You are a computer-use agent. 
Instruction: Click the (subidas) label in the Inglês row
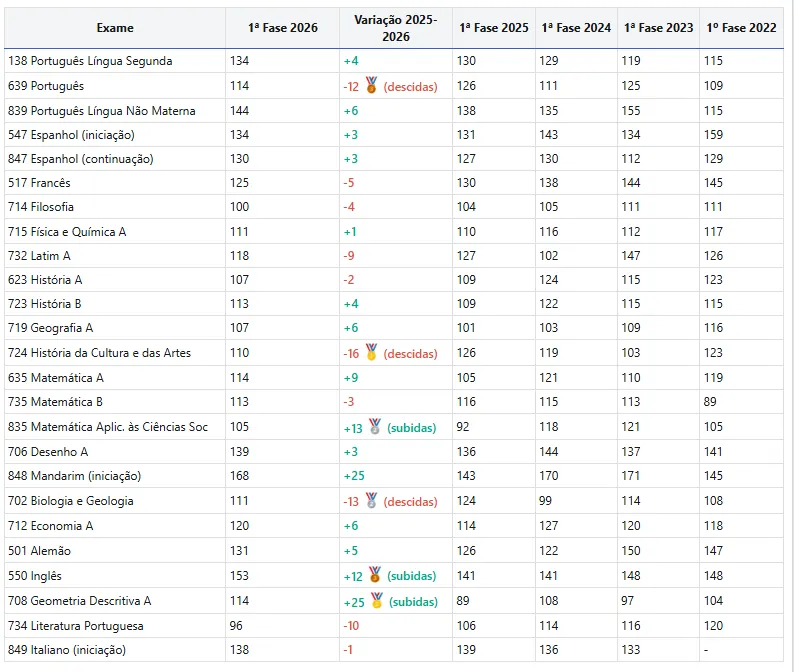point(412,576)
